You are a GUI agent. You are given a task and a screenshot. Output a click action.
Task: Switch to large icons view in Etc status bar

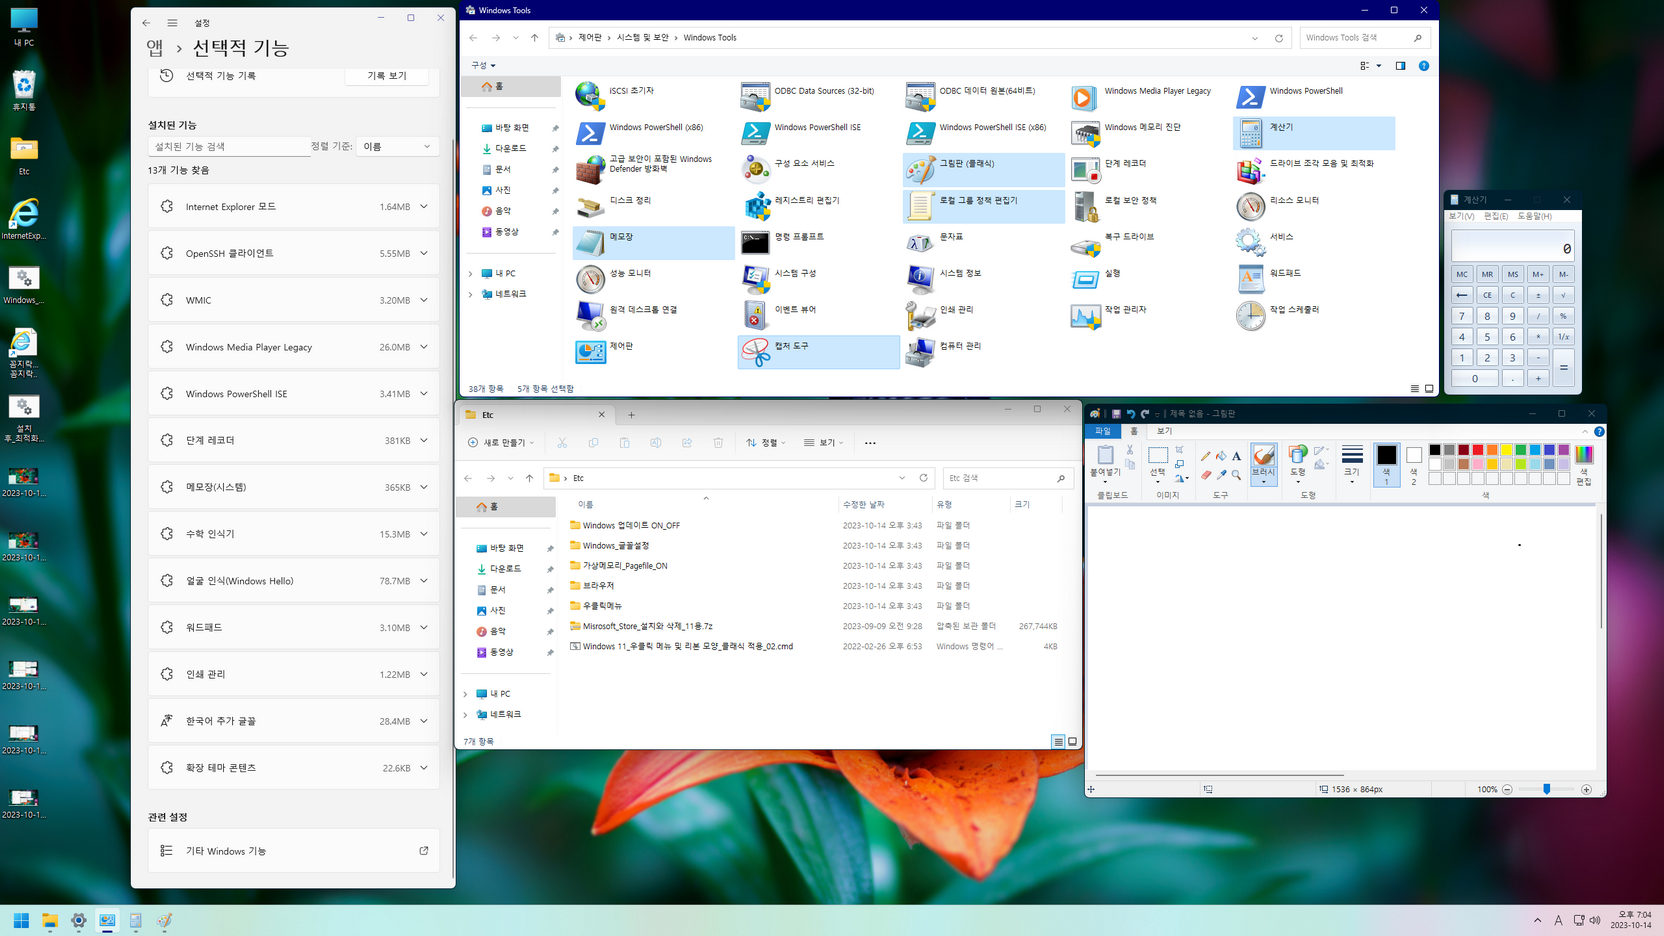point(1072,741)
